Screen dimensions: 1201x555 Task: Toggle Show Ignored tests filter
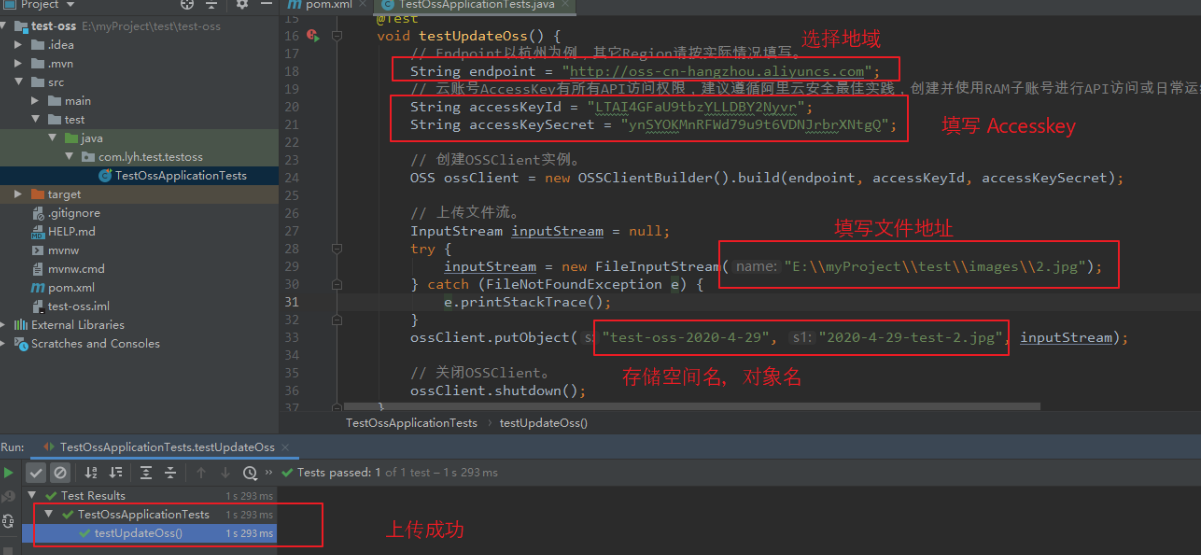(60, 472)
